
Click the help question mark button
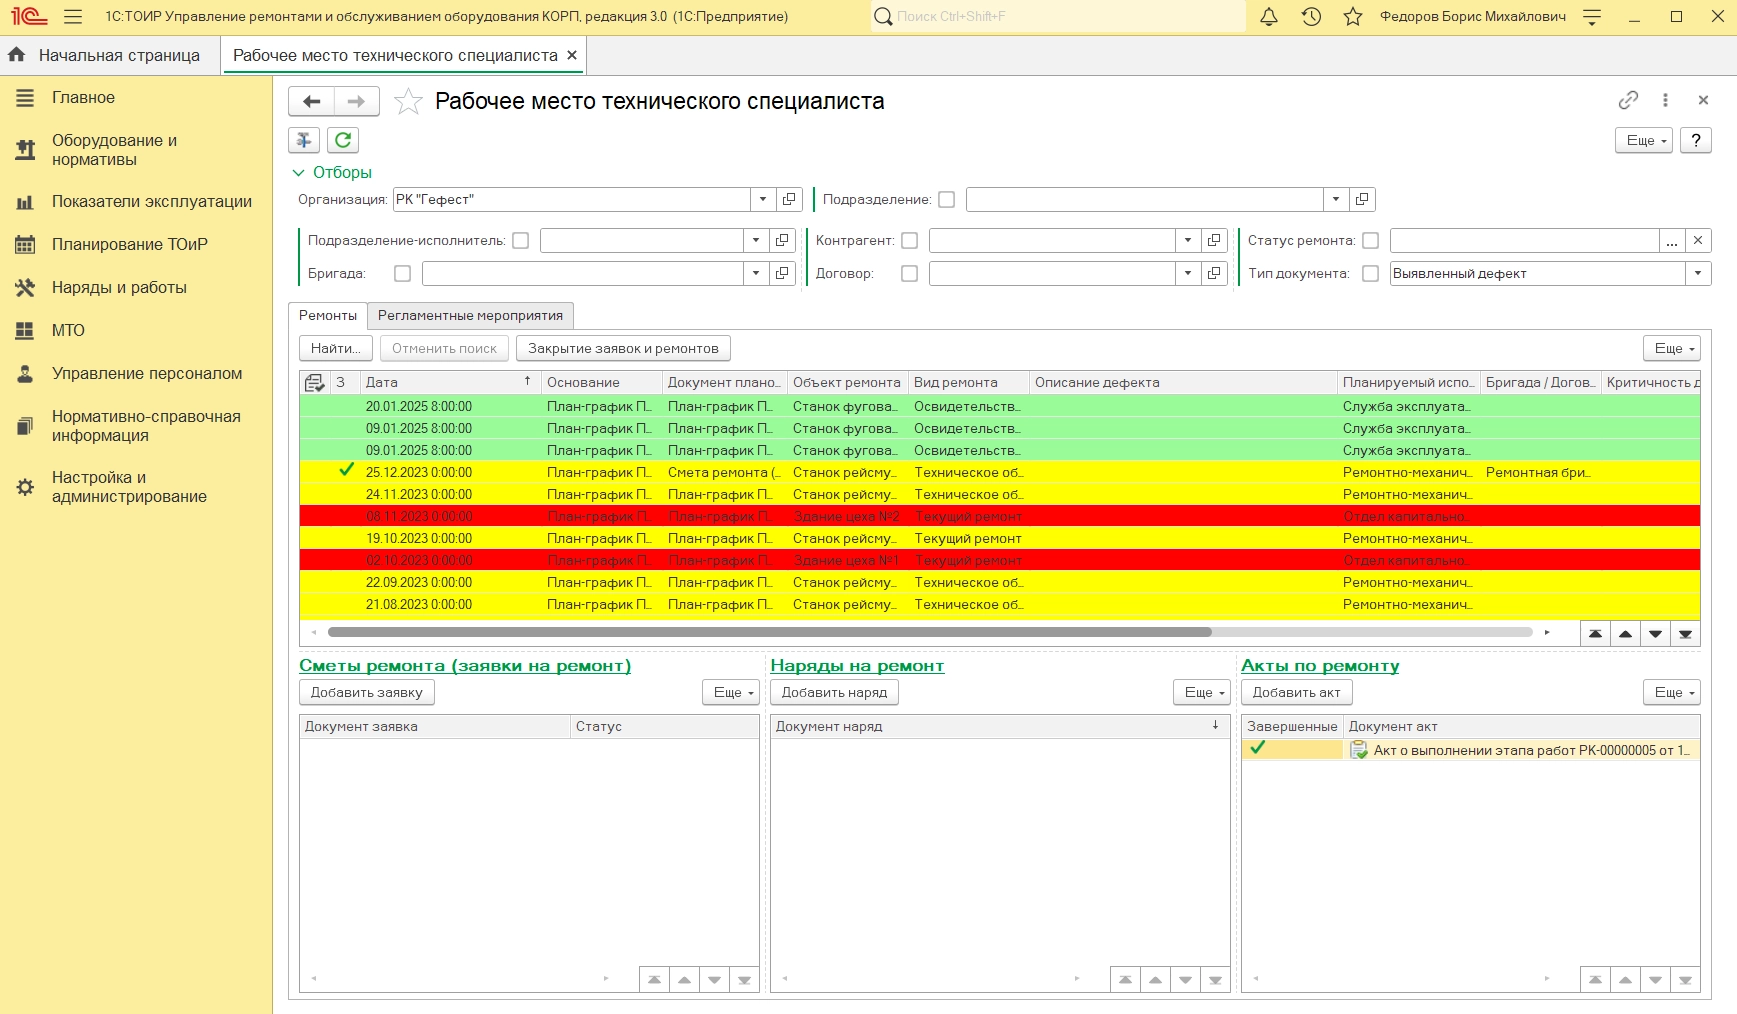coord(1696,141)
